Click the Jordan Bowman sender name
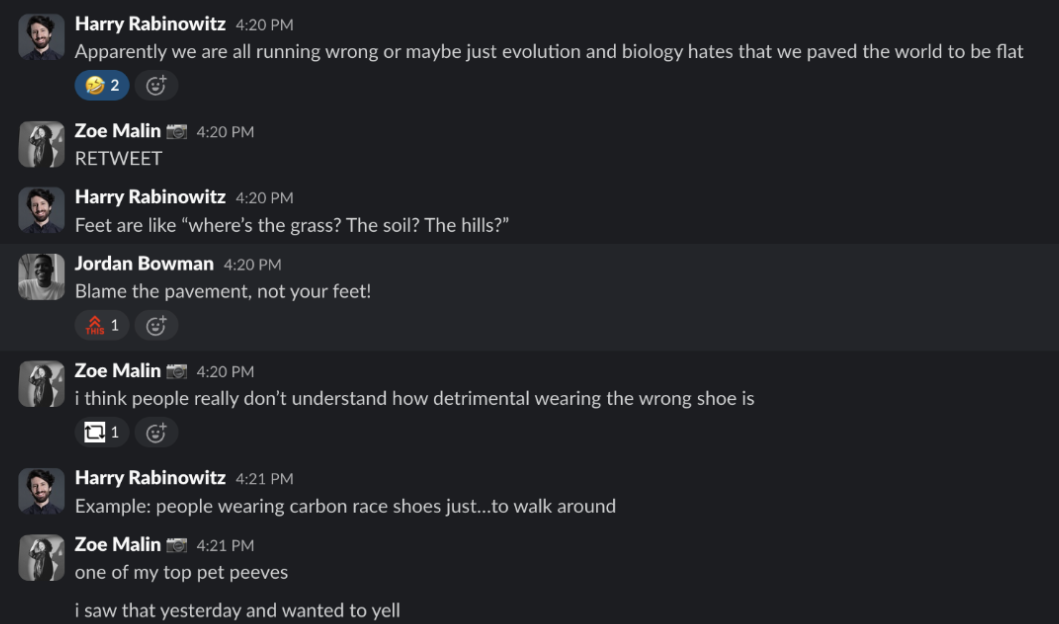The image size is (1059, 624). [144, 263]
